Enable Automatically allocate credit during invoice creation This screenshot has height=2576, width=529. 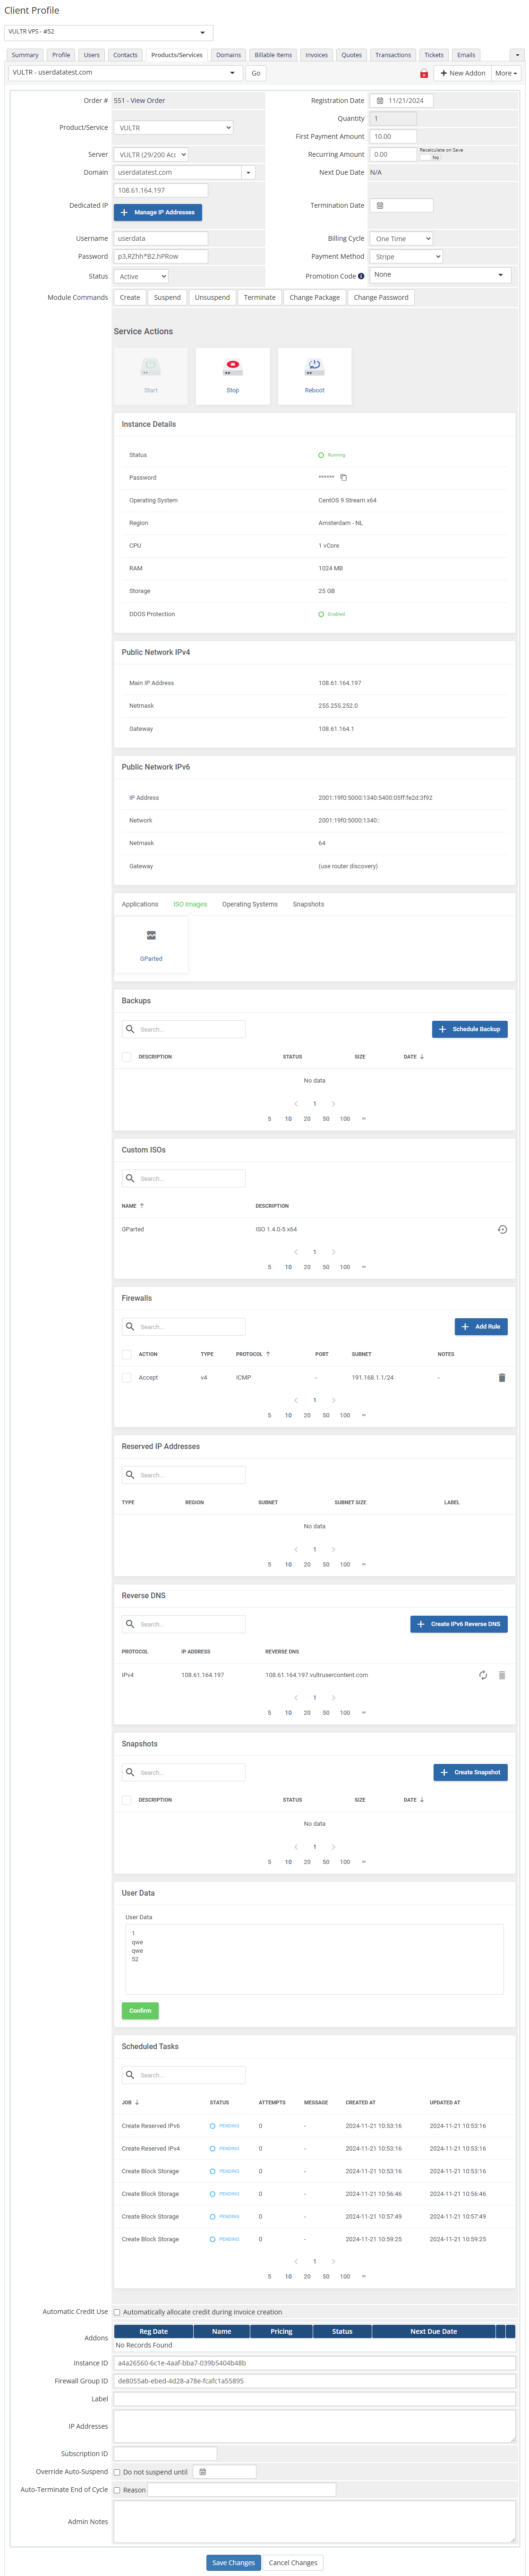point(117,2312)
